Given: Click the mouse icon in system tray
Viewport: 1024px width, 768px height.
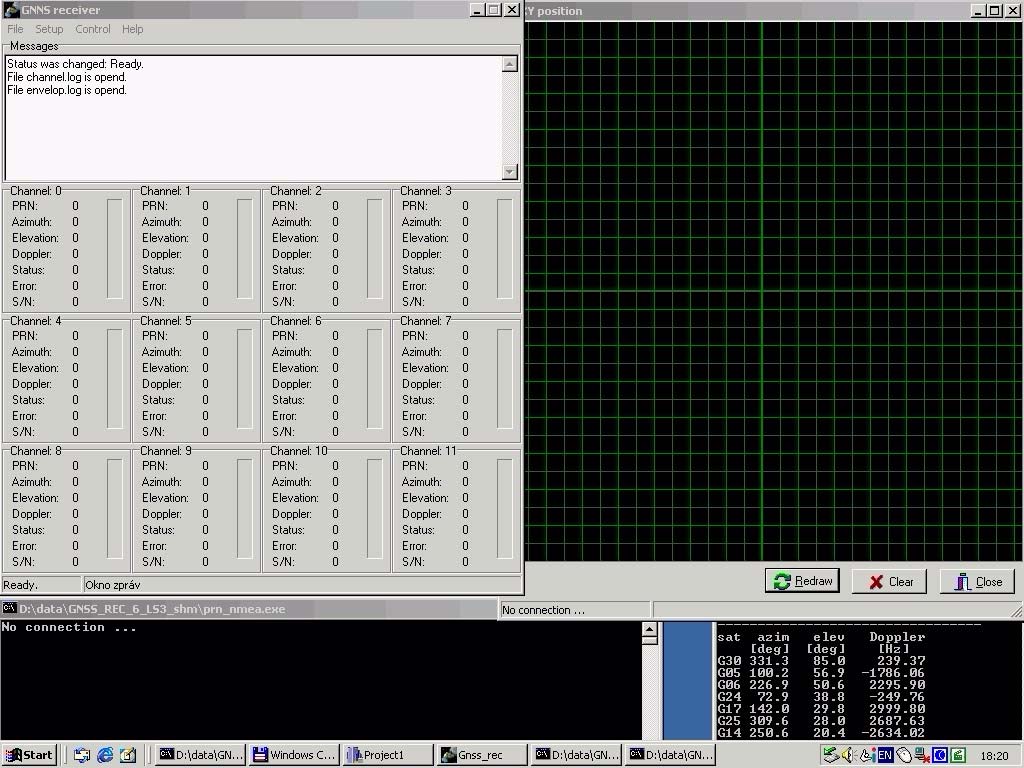Looking at the screenshot, I should (904, 755).
